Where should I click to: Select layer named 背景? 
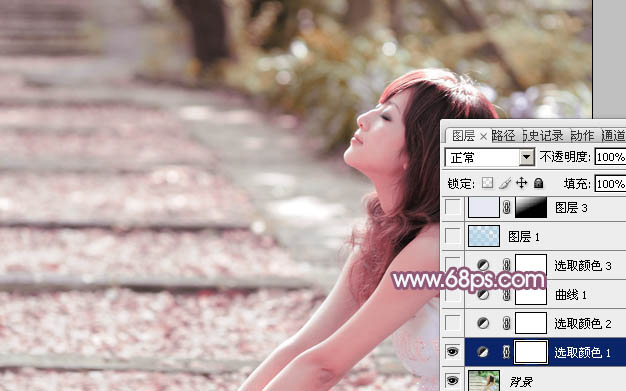pyautogui.click(x=521, y=382)
